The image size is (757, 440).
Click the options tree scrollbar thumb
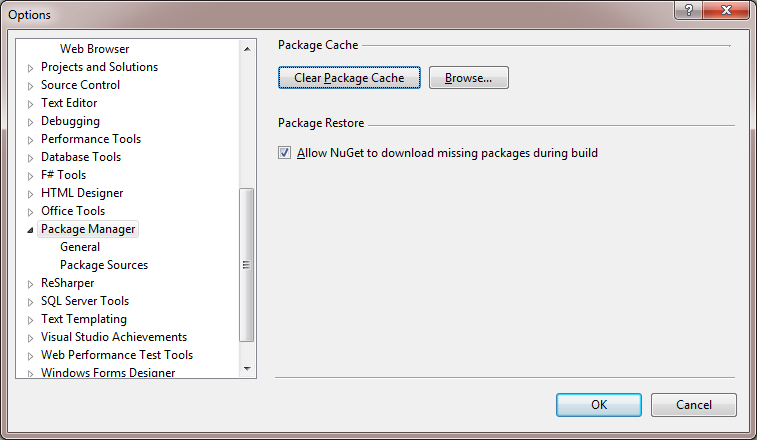pyautogui.click(x=247, y=265)
